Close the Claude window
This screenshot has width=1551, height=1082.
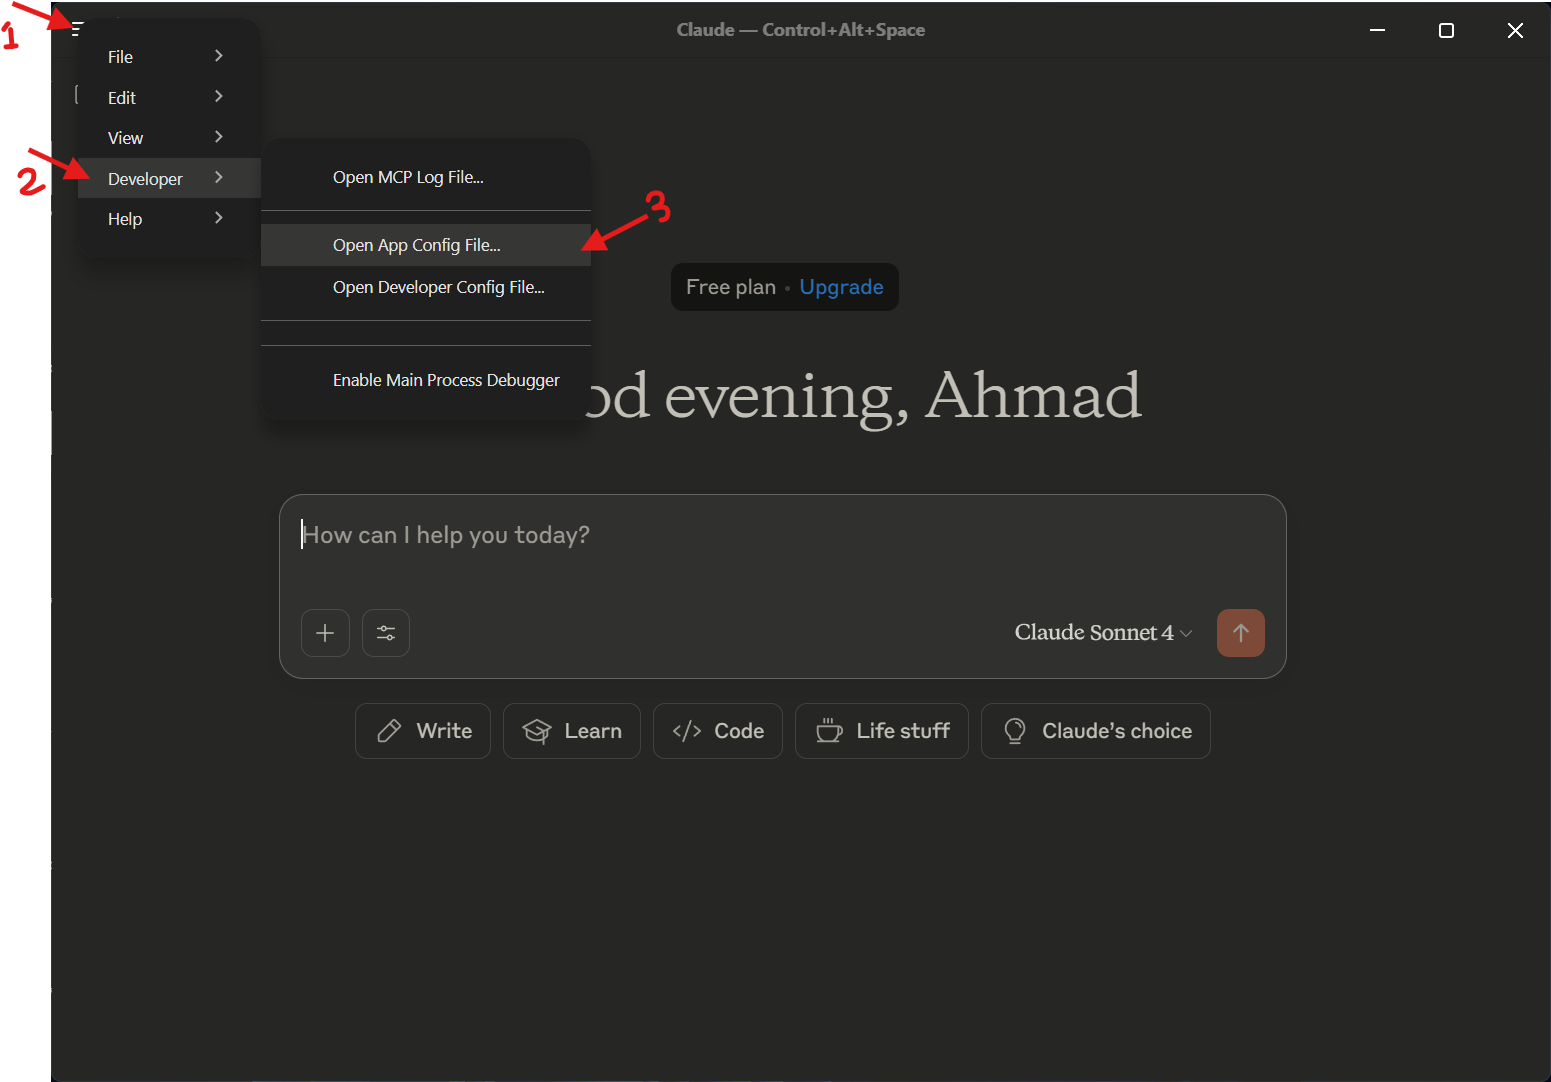1515,30
